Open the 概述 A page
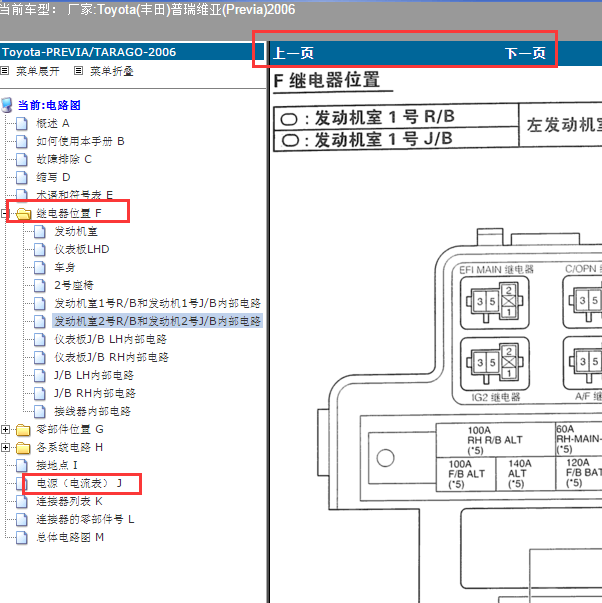The height and width of the screenshot is (603, 602). [x=53, y=123]
